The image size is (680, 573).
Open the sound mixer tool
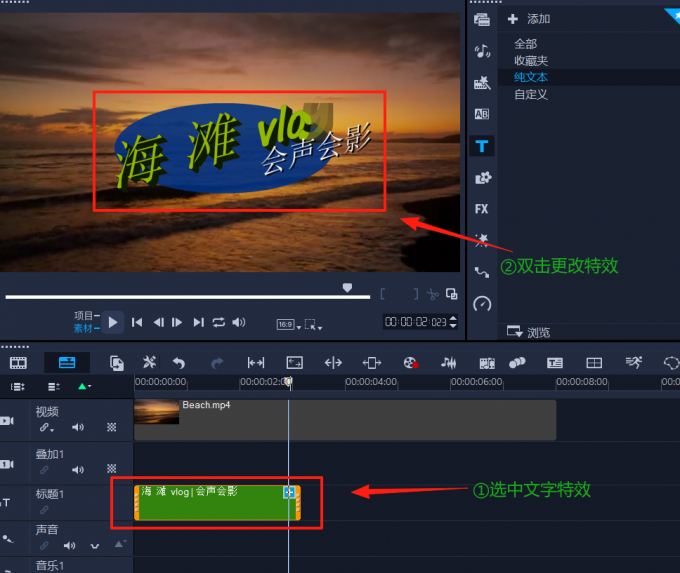point(449,363)
